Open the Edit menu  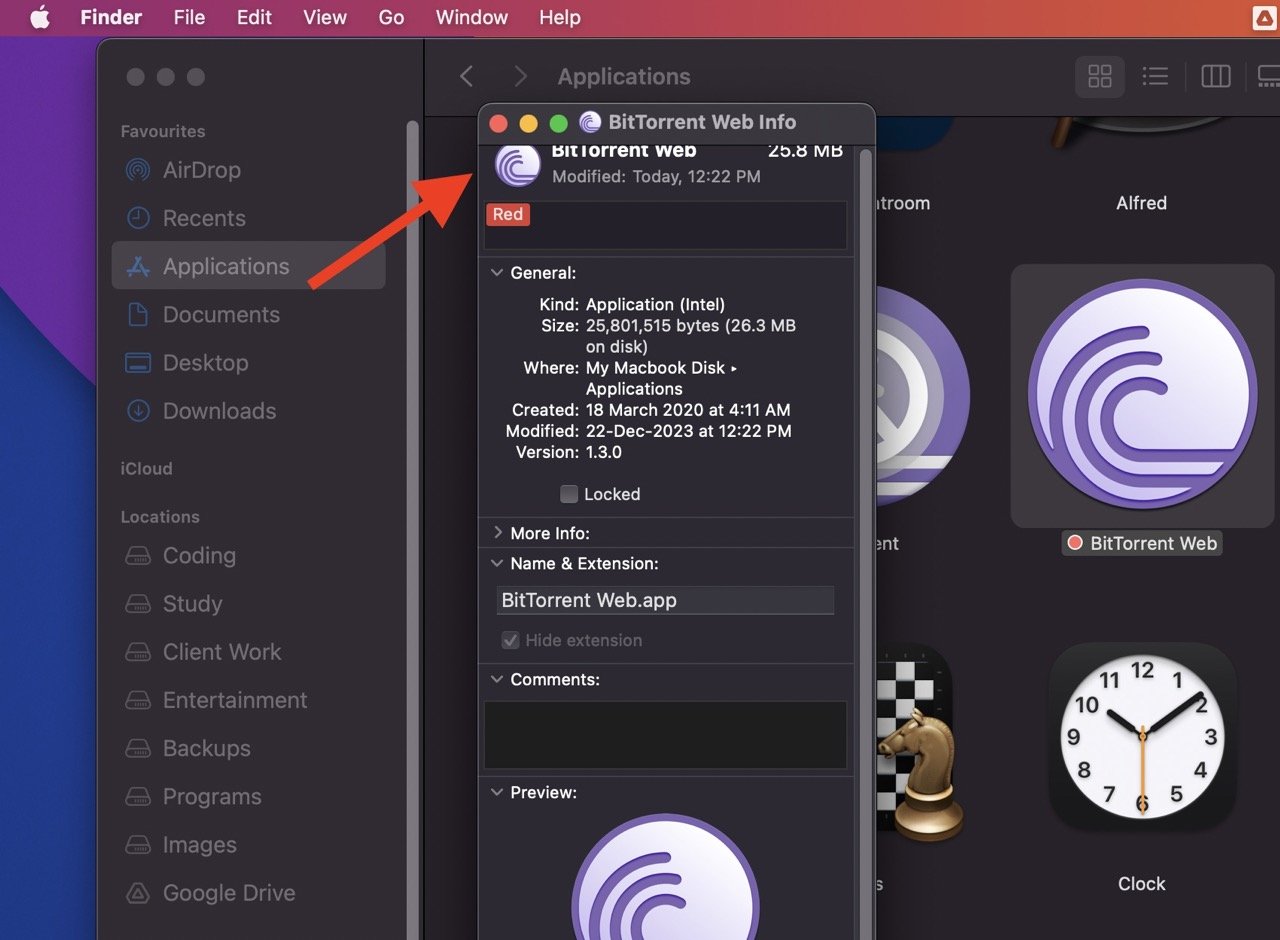point(254,18)
